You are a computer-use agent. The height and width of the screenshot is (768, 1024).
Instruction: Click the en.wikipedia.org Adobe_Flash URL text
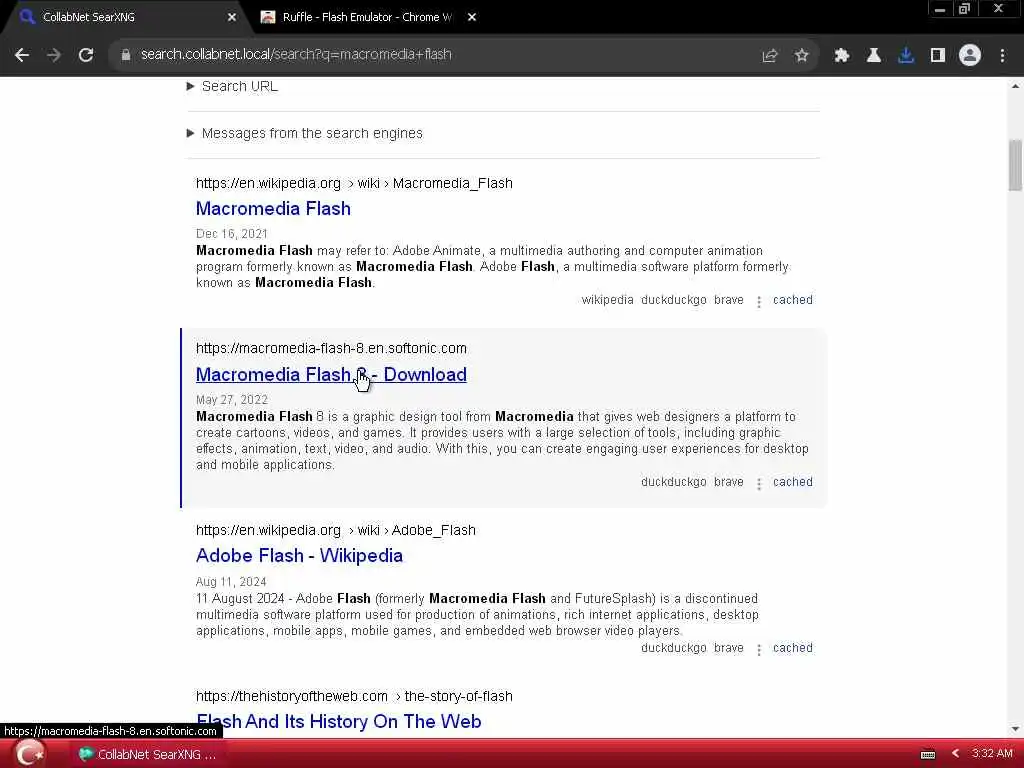pyautogui.click(x=336, y=530)
